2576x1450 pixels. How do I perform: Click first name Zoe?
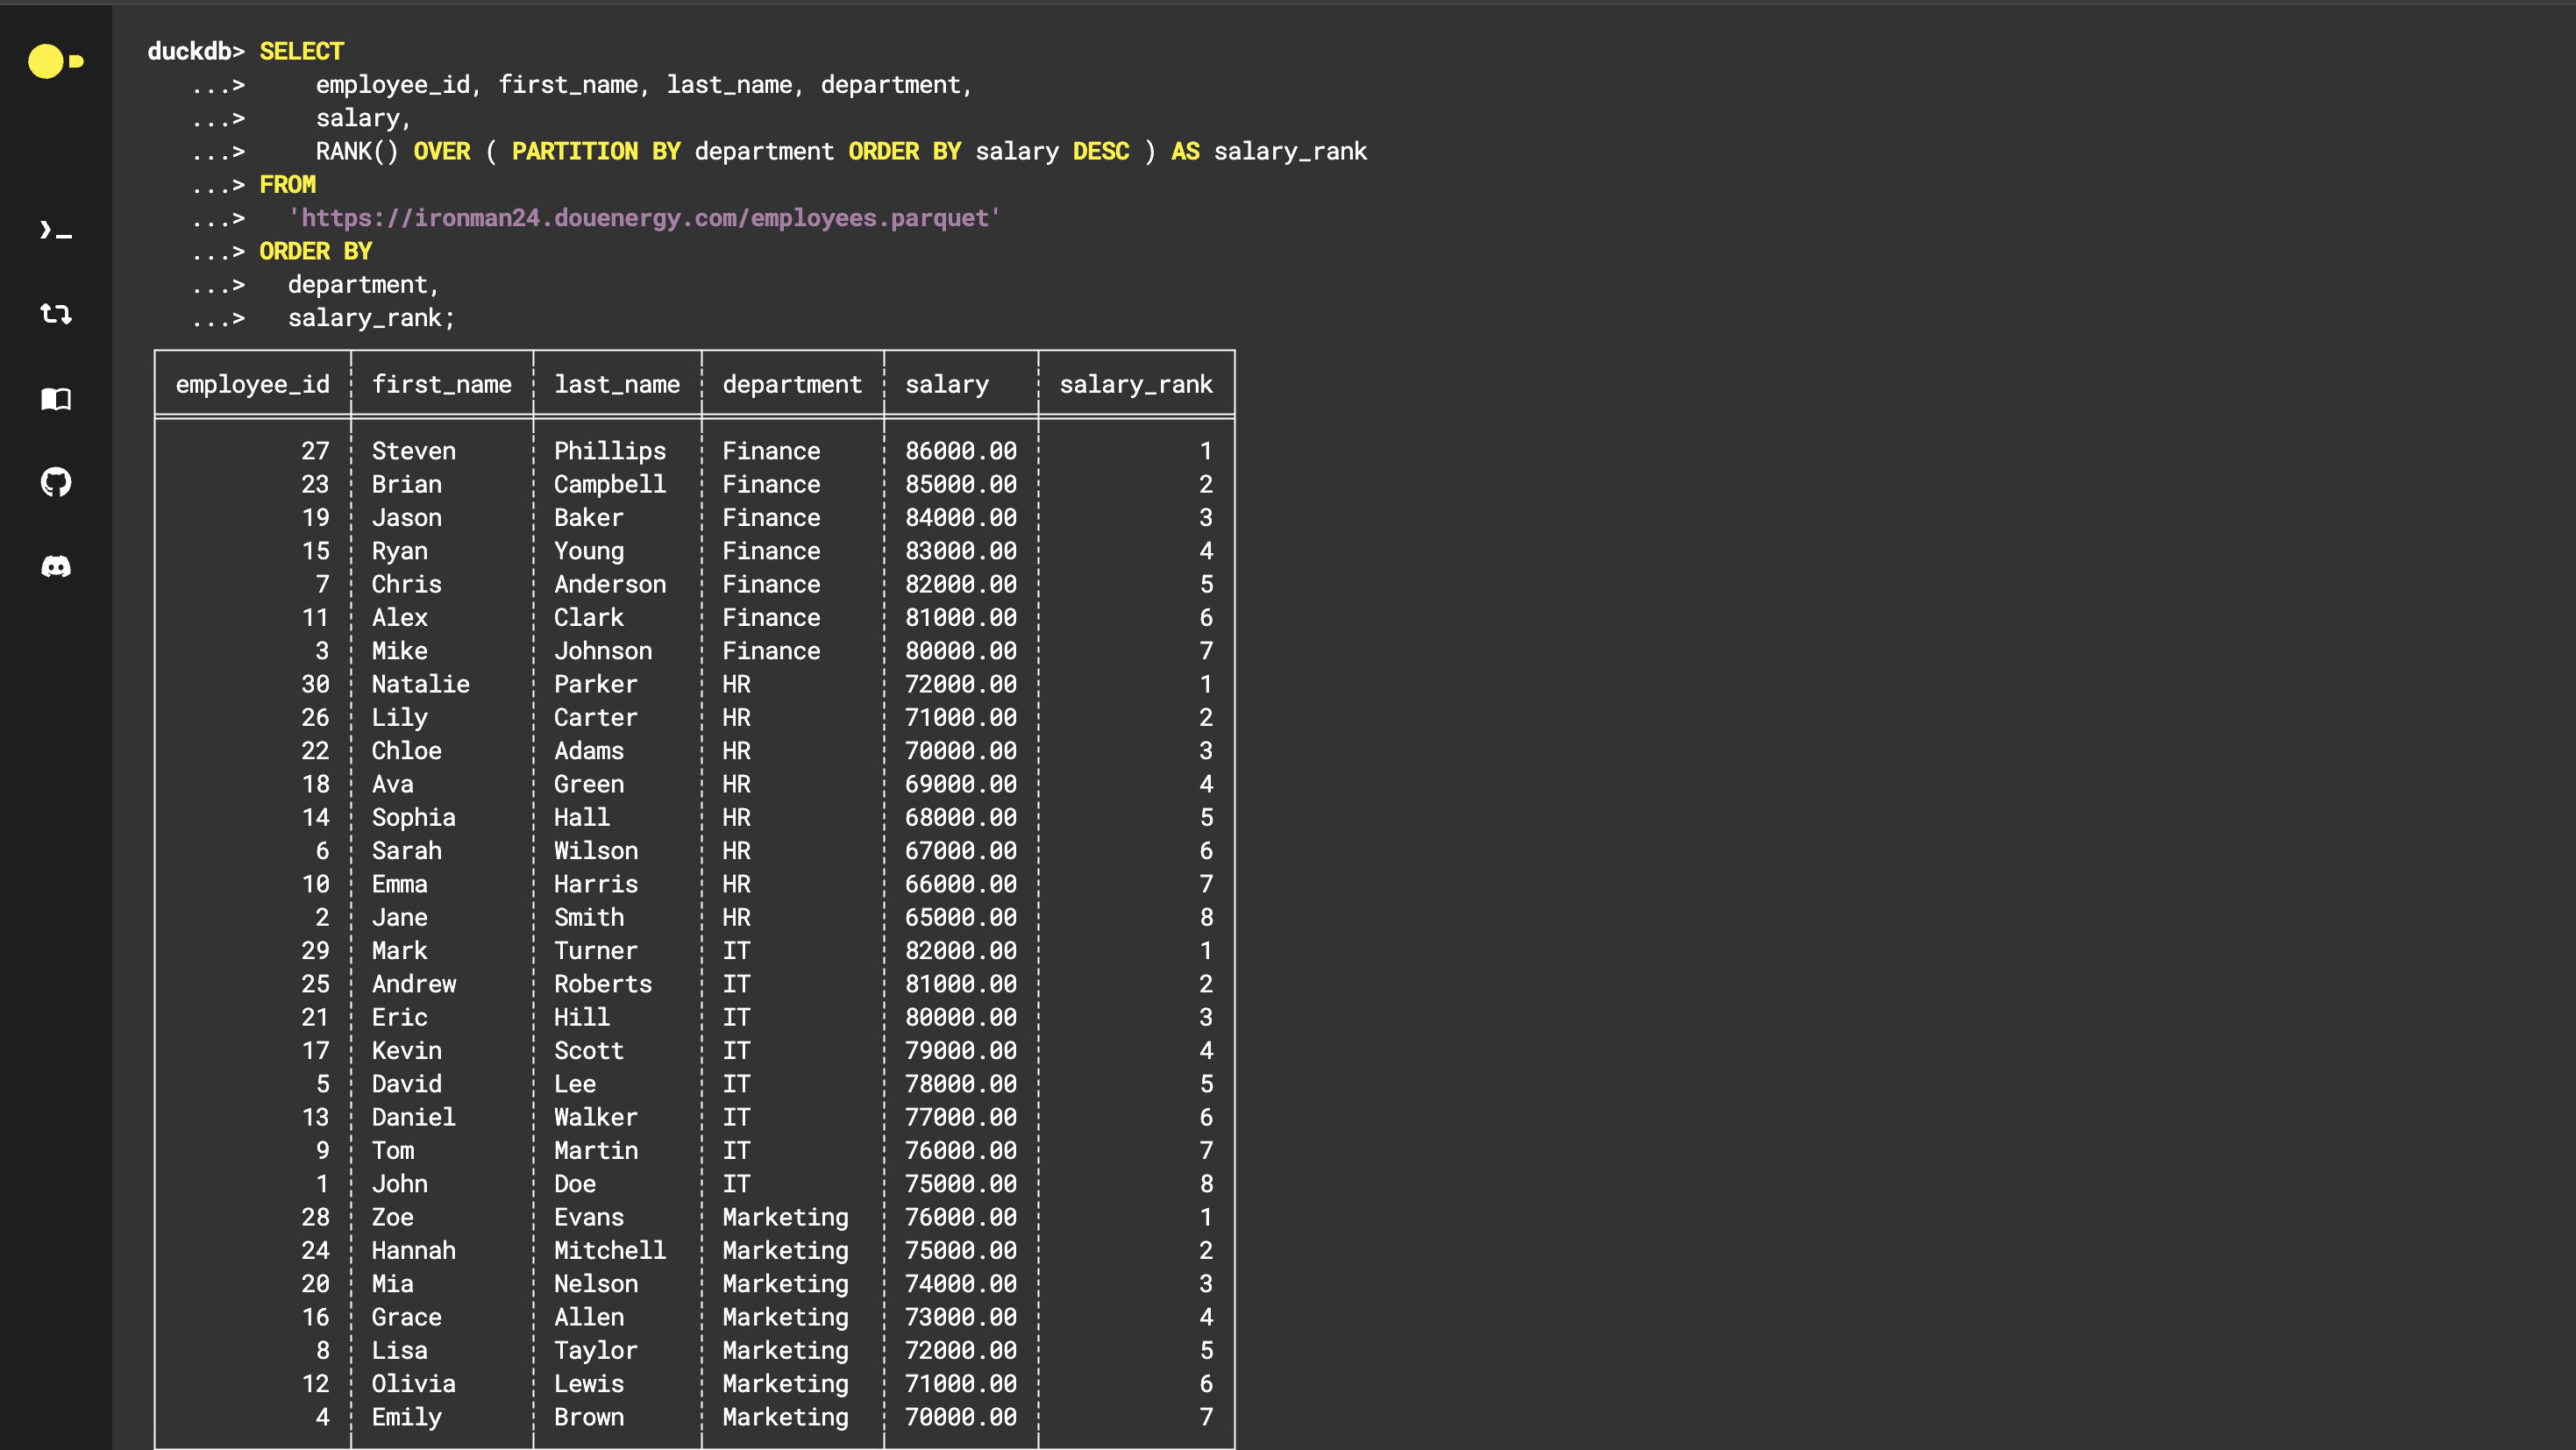392,1217
